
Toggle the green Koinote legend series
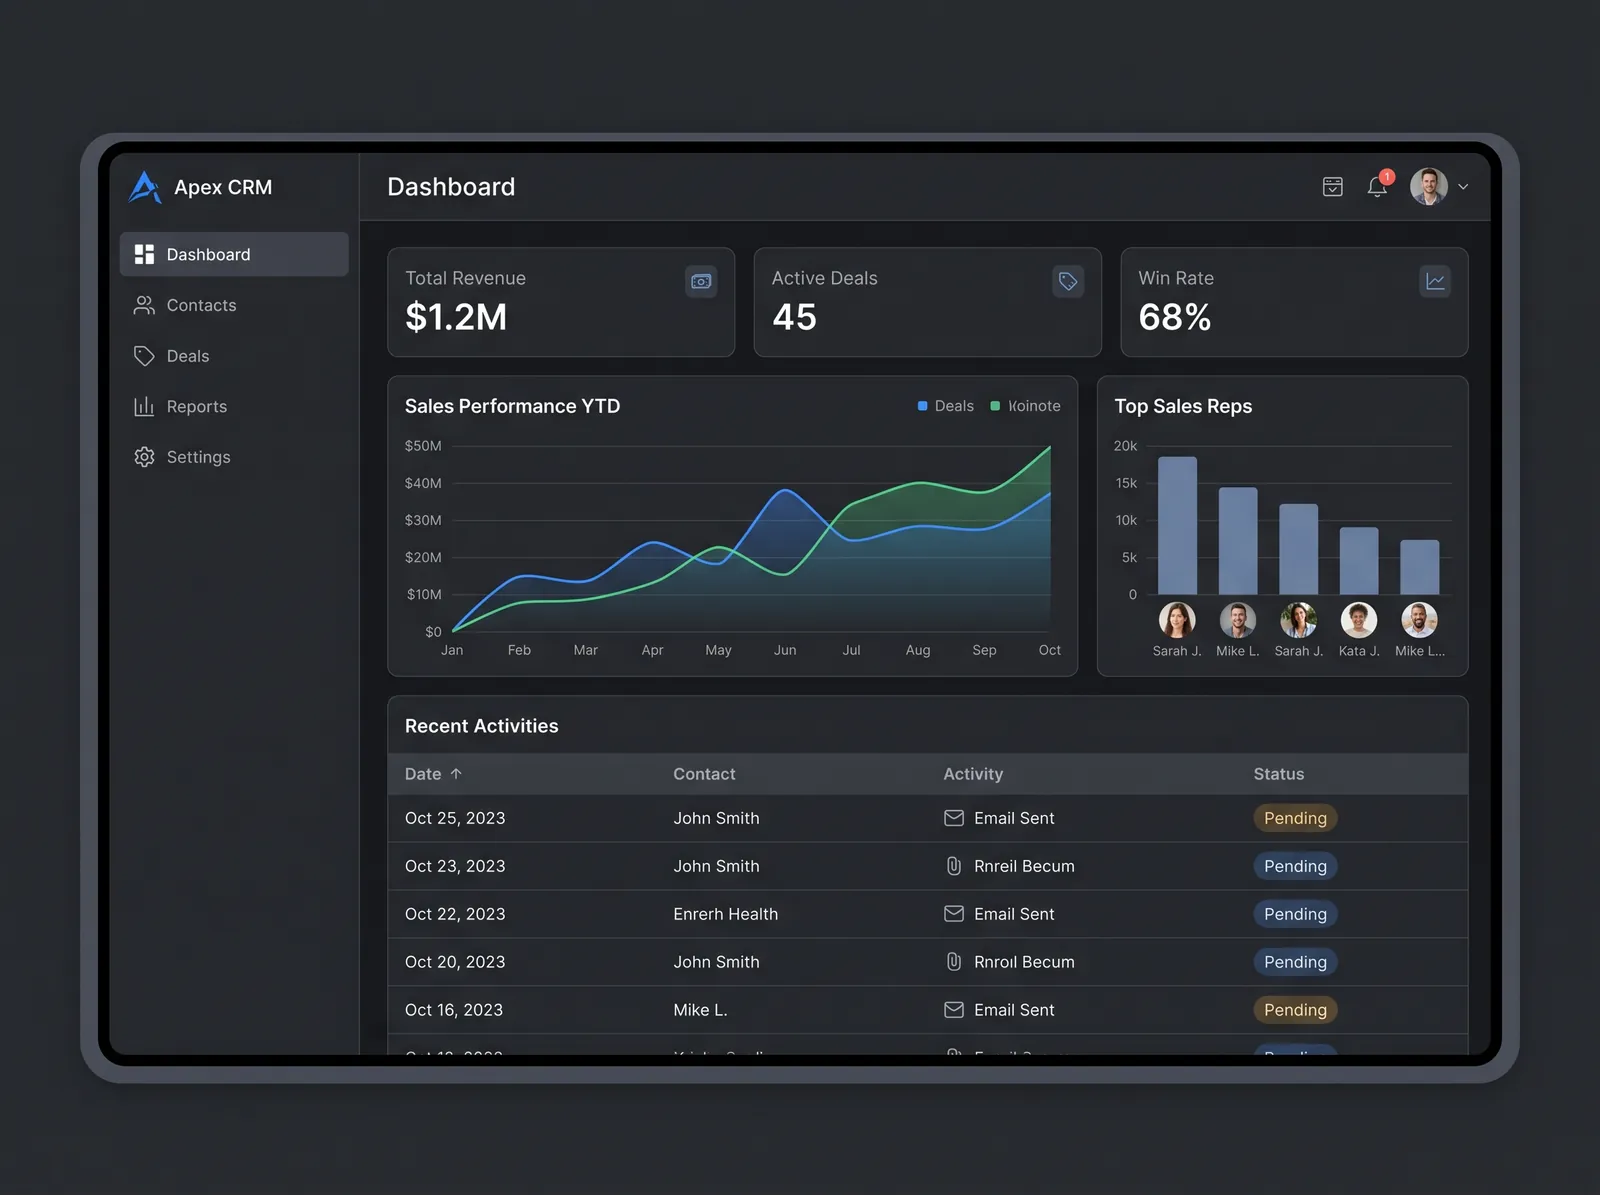(x=1025, y=406)
